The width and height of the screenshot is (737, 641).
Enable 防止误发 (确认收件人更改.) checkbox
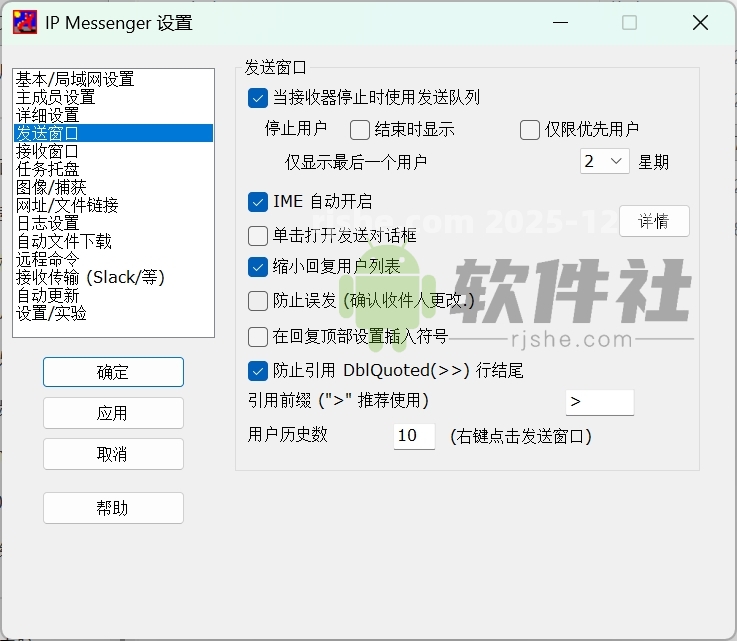[x=258, y=301]
